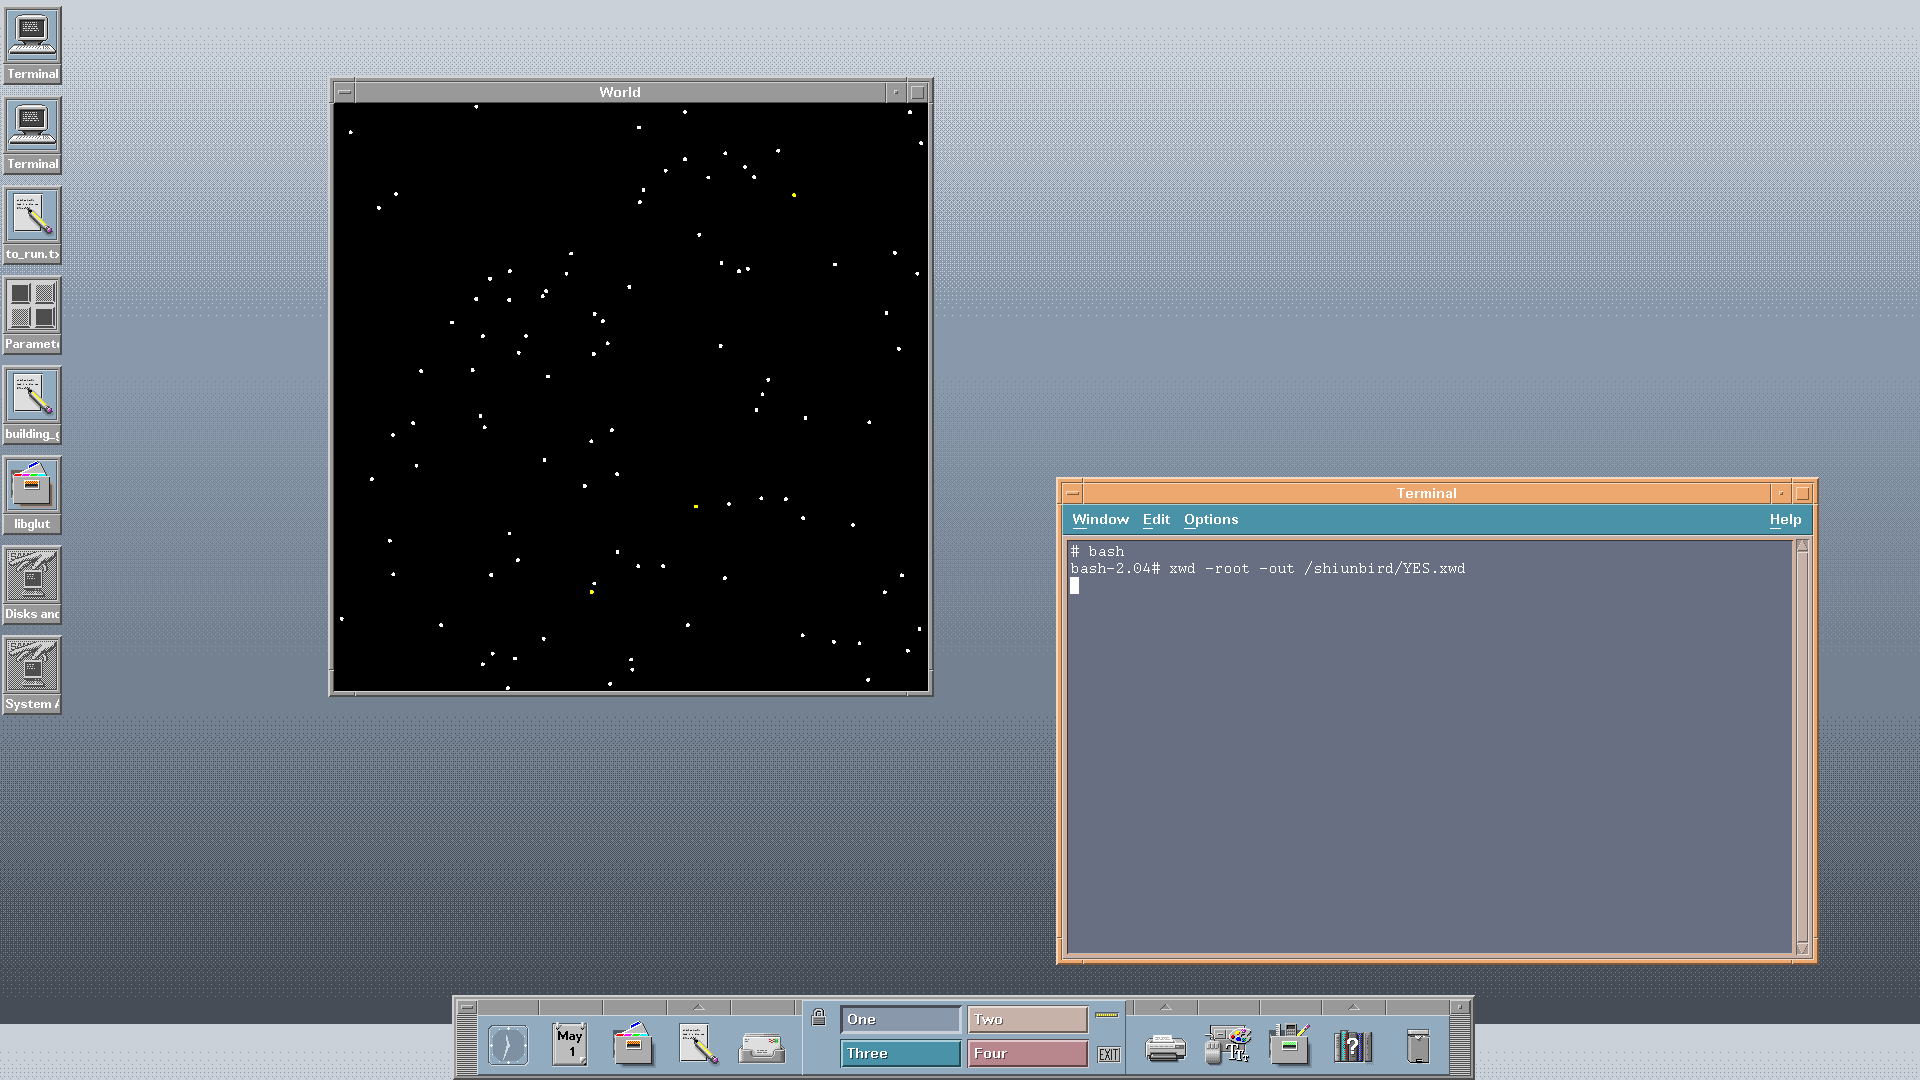1920x1080 pixels.
Task: Switch to workspace Three
Action: (x=900, y=1053)
